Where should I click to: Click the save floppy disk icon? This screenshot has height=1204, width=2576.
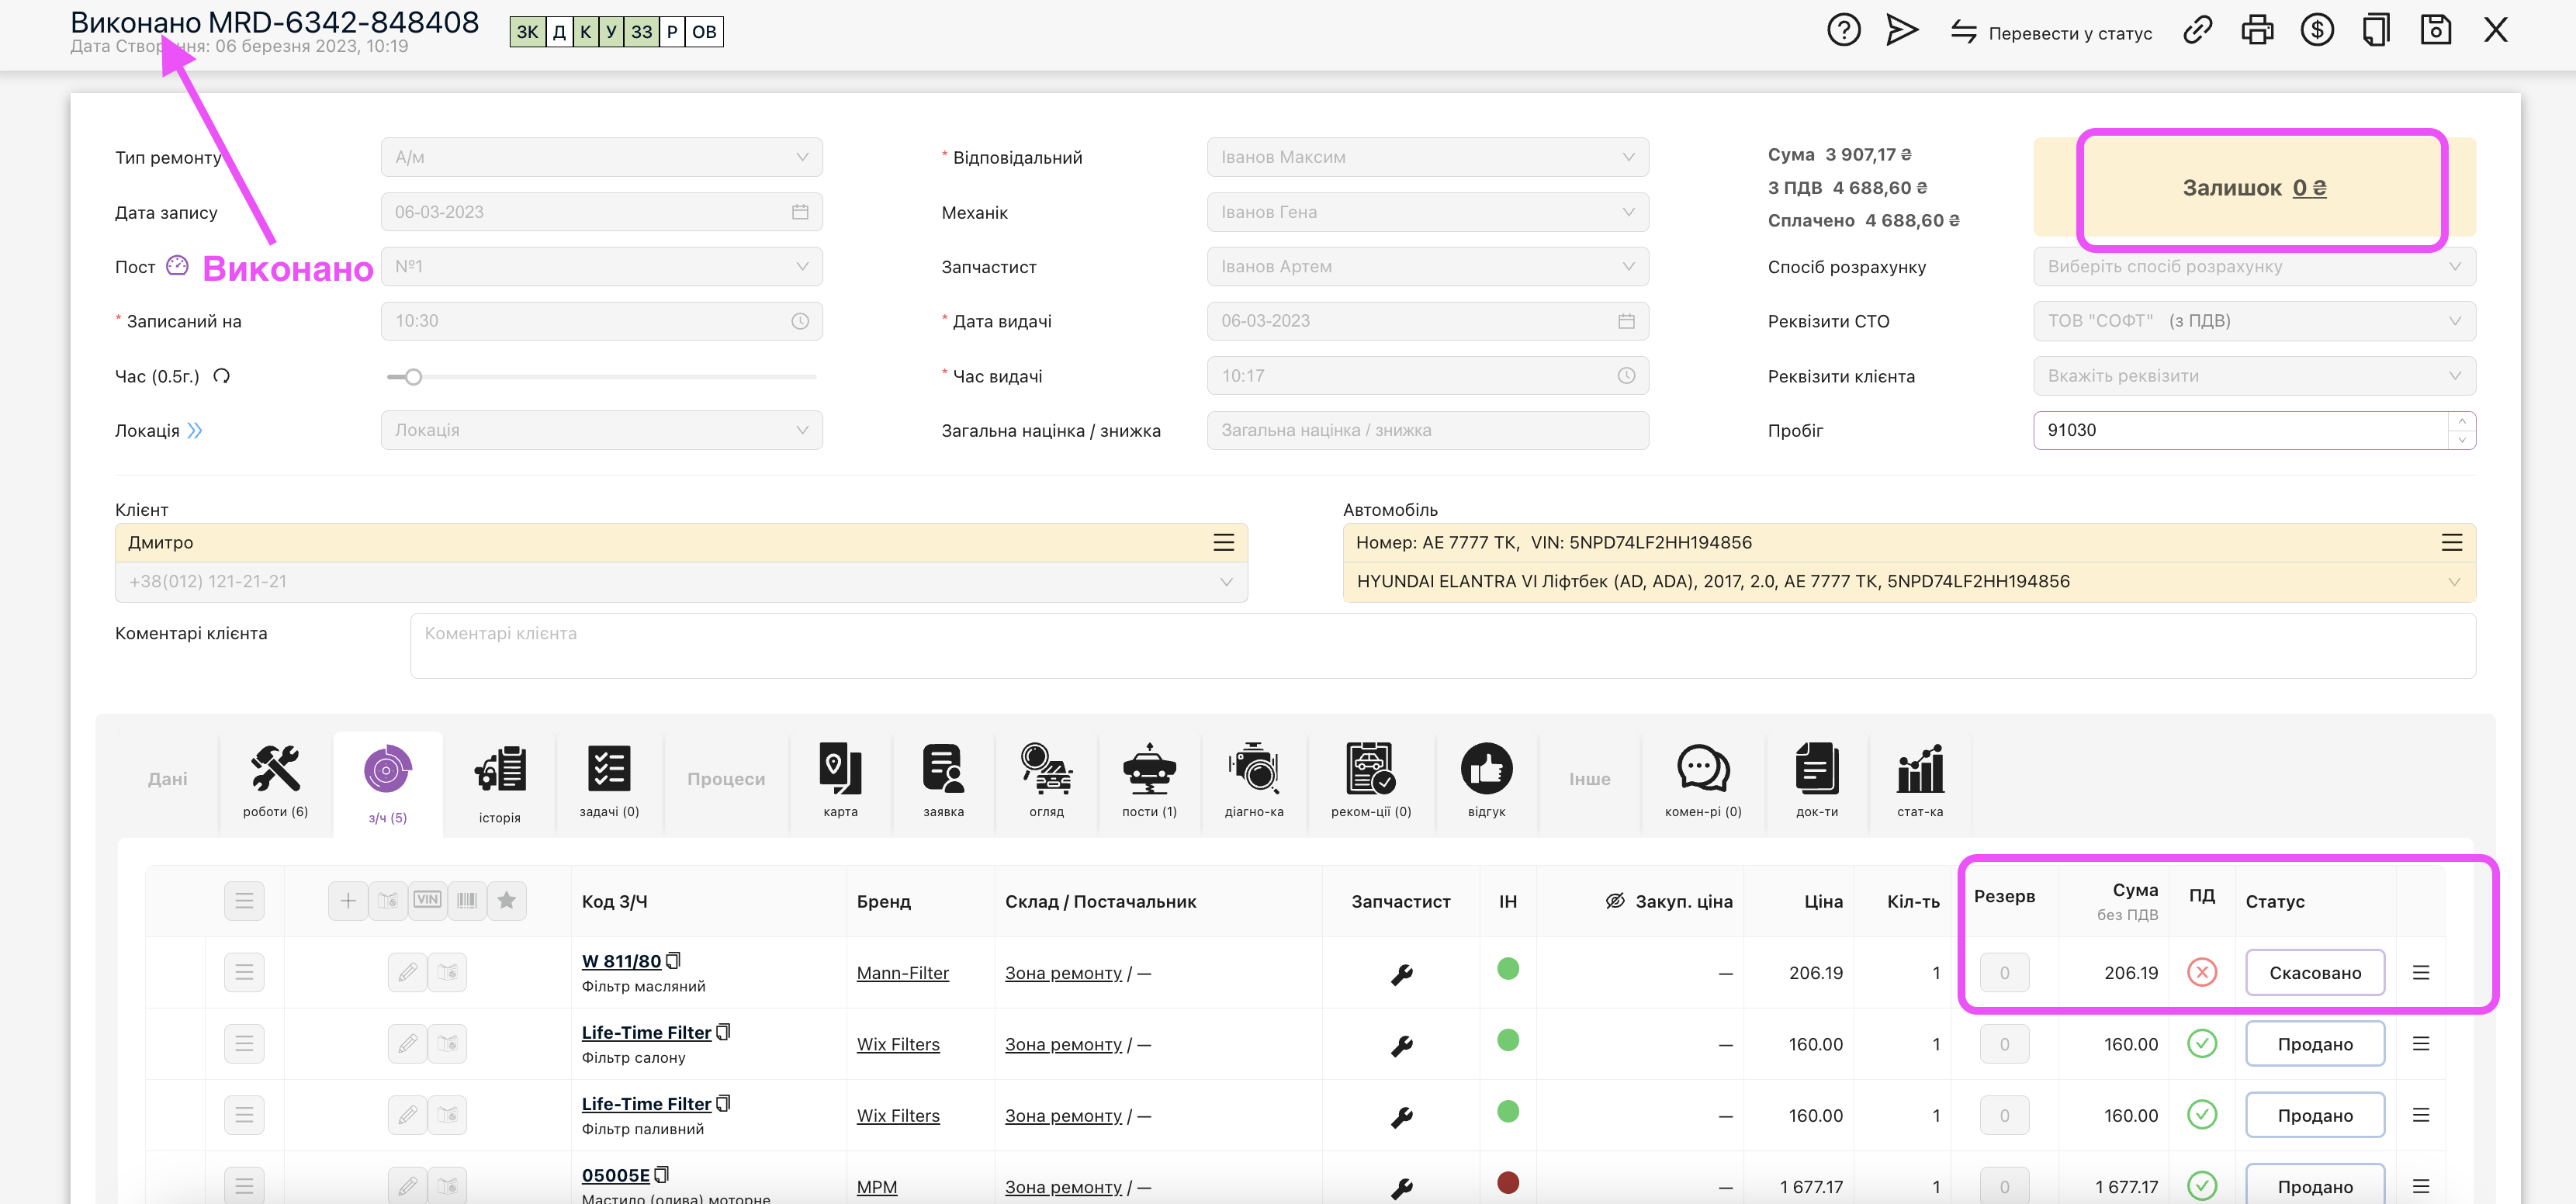point(2435,30)
